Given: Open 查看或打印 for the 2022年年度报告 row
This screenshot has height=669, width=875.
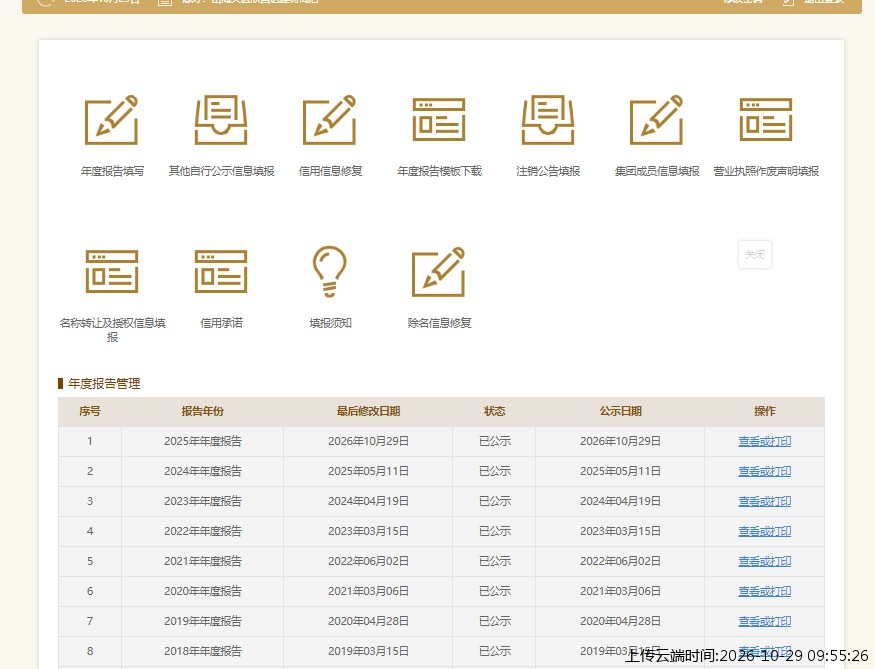Looking at the screenshot, I should [x=765, y=531].
